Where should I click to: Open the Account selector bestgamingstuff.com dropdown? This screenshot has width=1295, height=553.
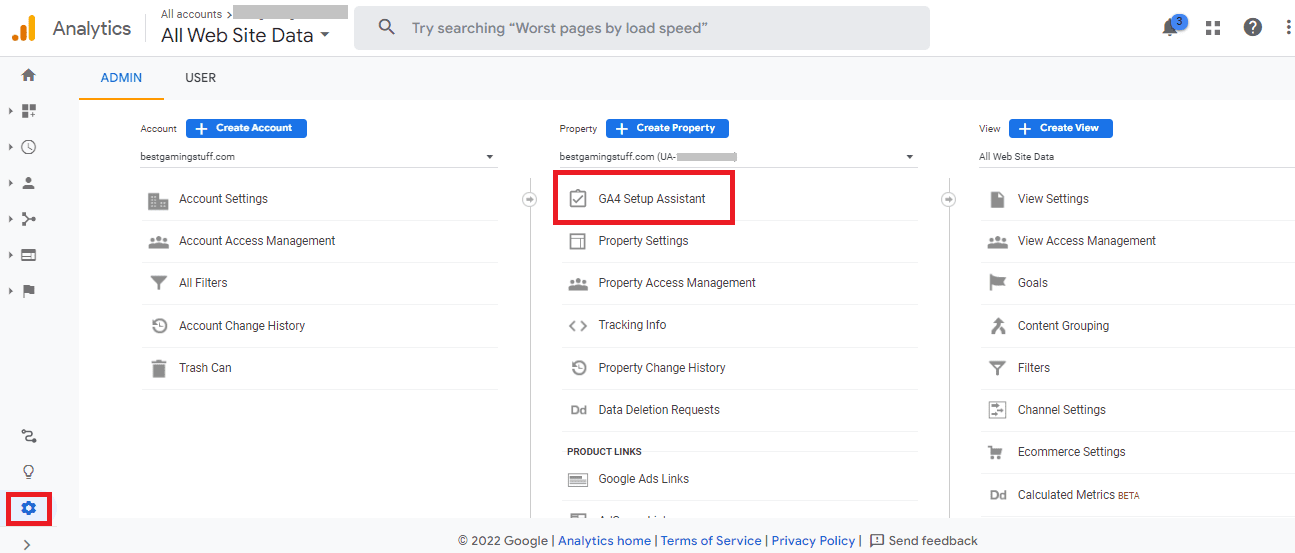click(319, 157)
